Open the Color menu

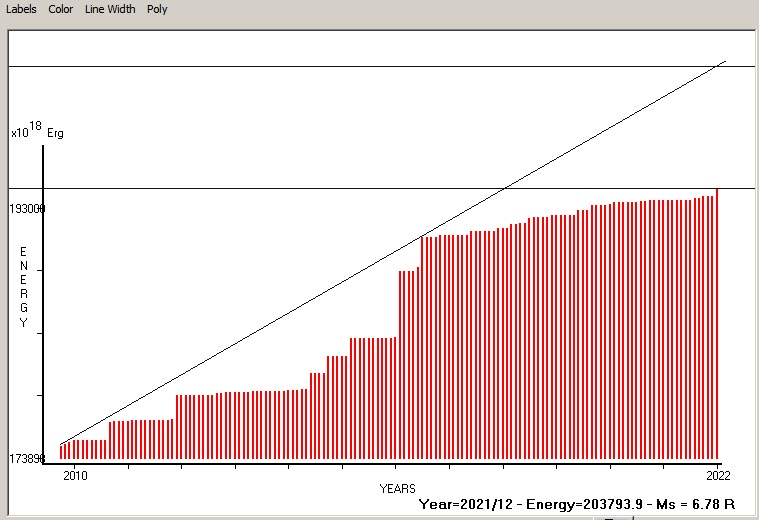pos(61,9)
